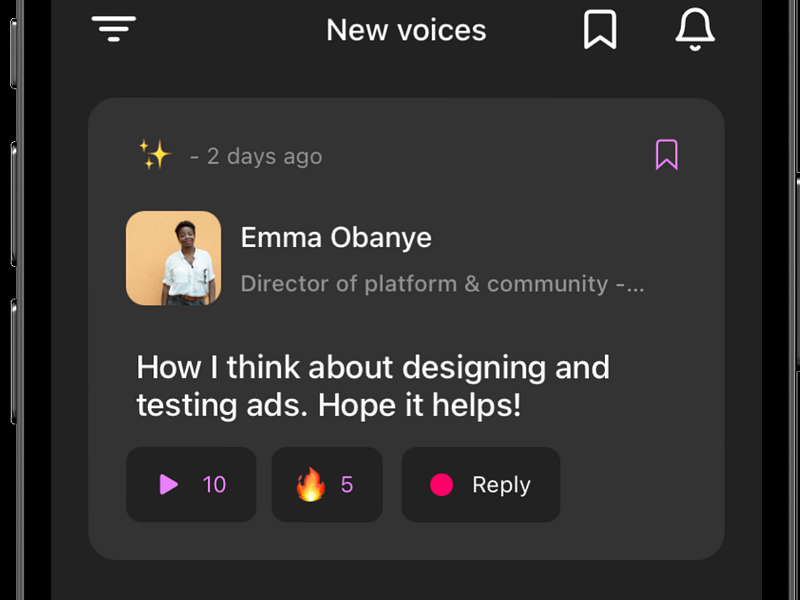Screen dimensions: 800x600
Task: Open saved items from the header bookmark icon
Action: (600, 30)
